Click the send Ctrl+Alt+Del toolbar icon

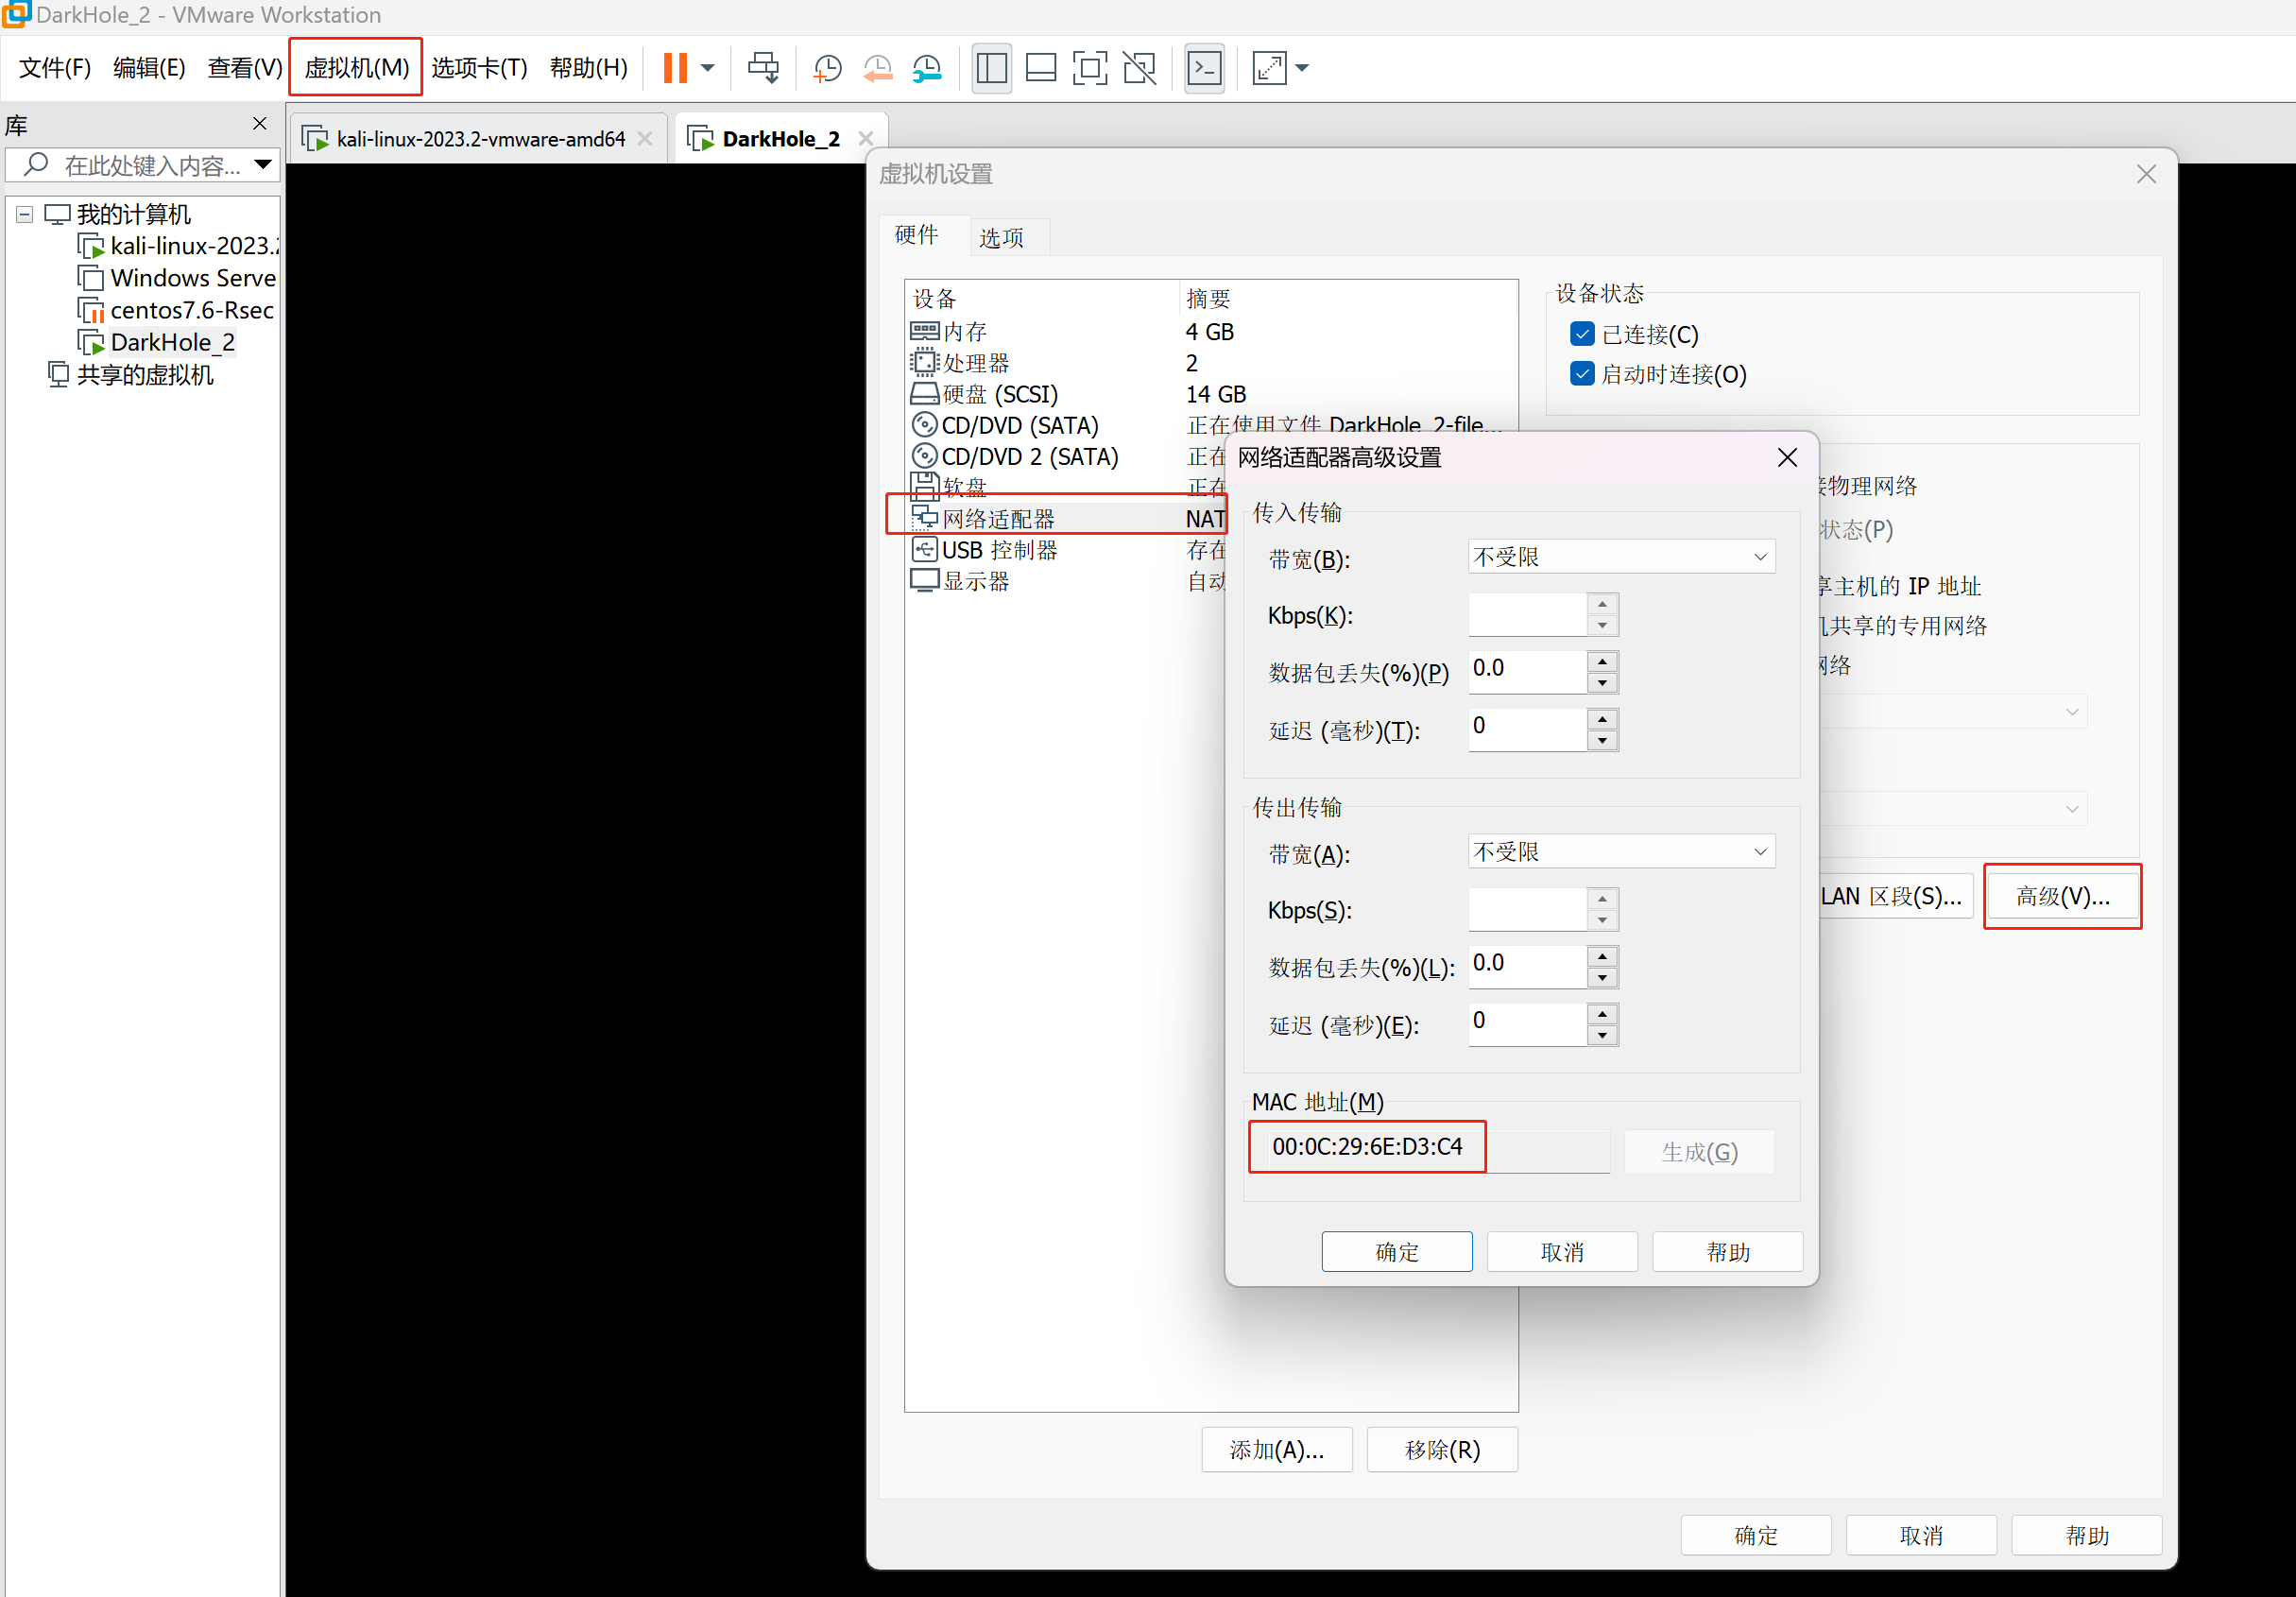763,68
